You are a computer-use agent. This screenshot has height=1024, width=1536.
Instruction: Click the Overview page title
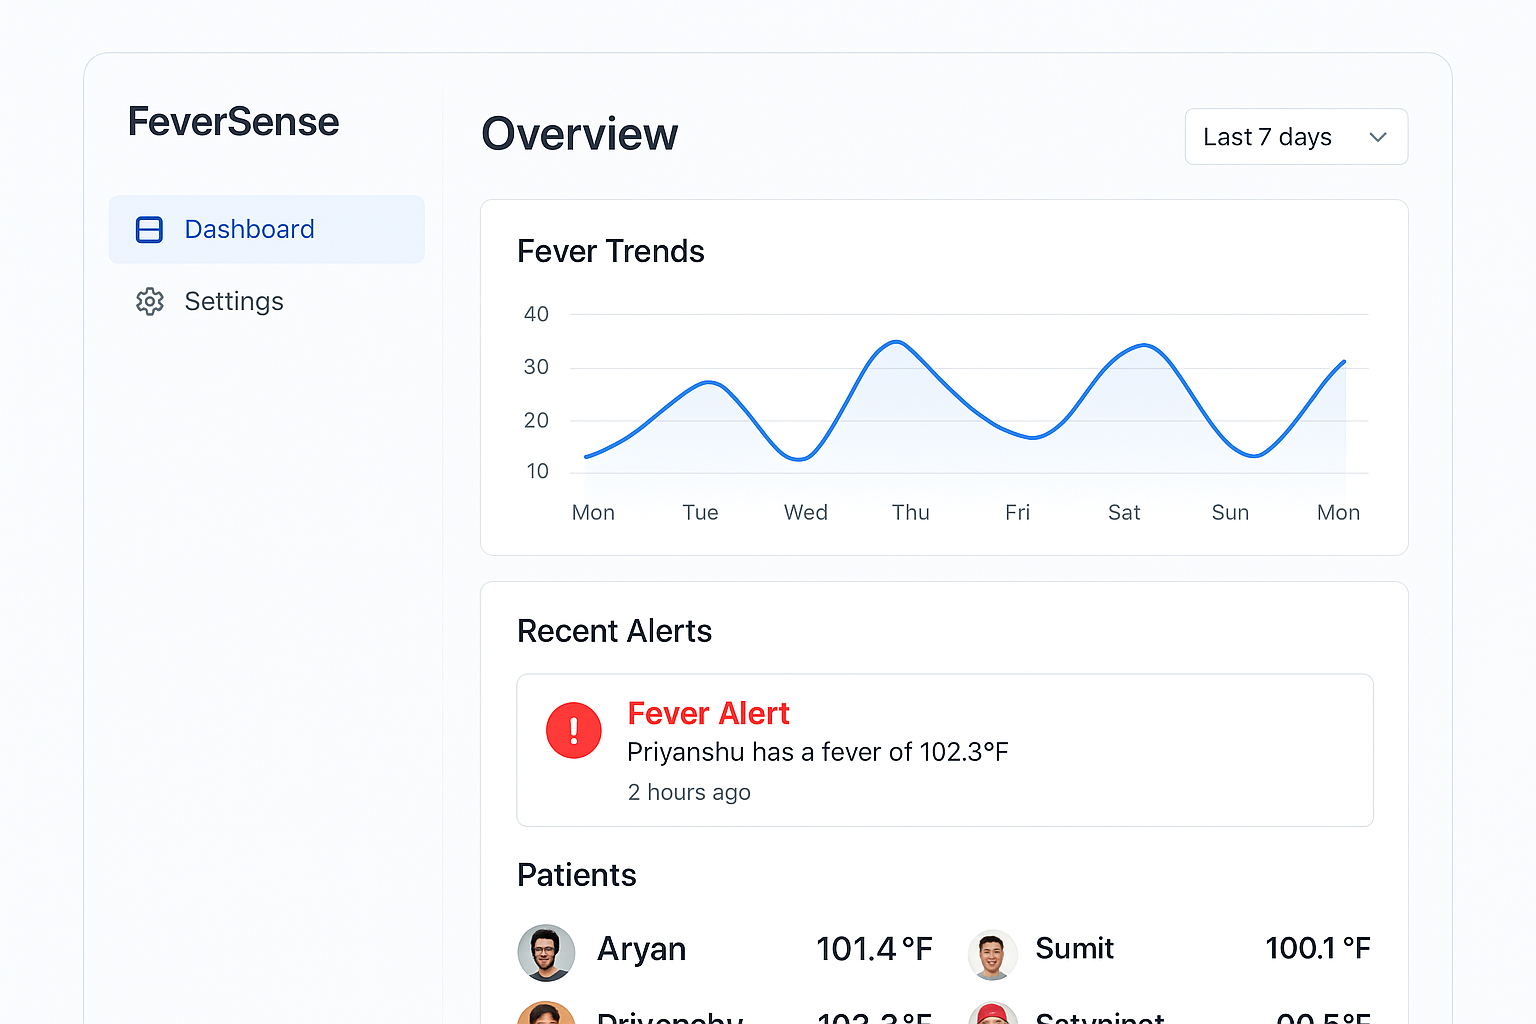(579, 134)
